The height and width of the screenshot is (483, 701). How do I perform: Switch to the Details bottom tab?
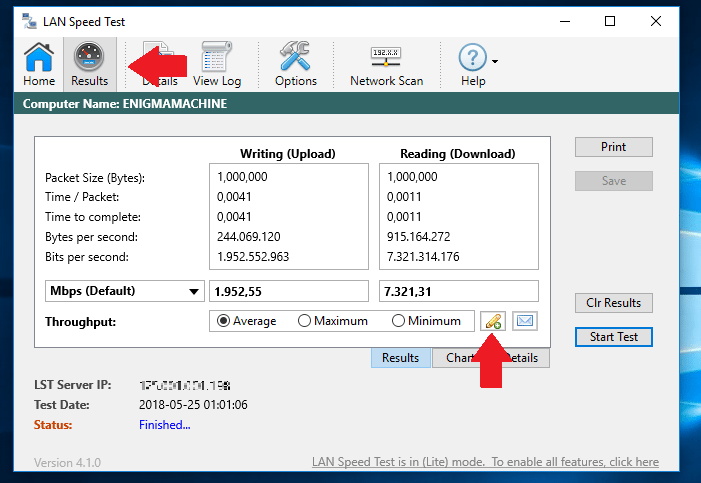[x=521, y=358]
